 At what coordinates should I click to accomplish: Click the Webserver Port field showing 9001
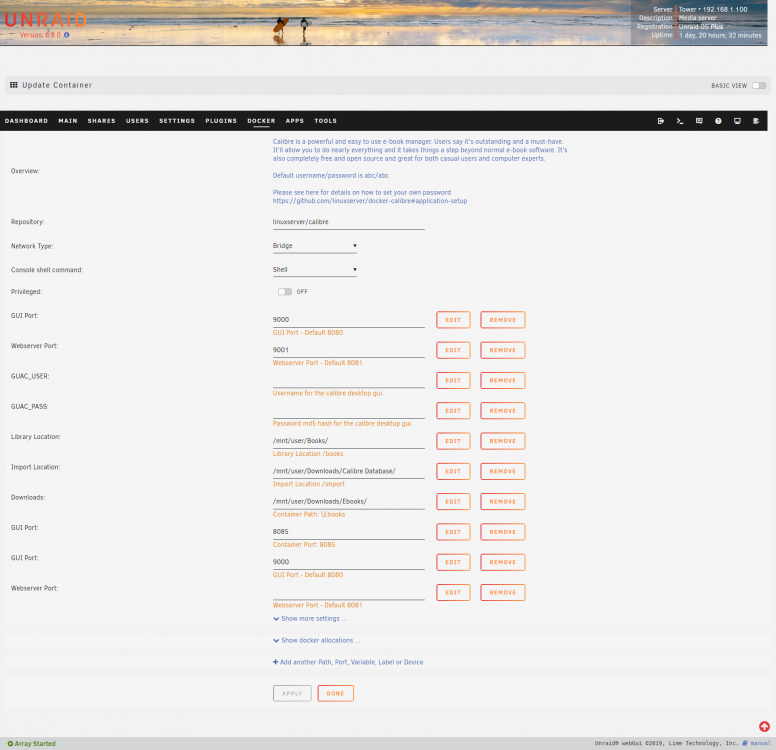click(348, 350)
